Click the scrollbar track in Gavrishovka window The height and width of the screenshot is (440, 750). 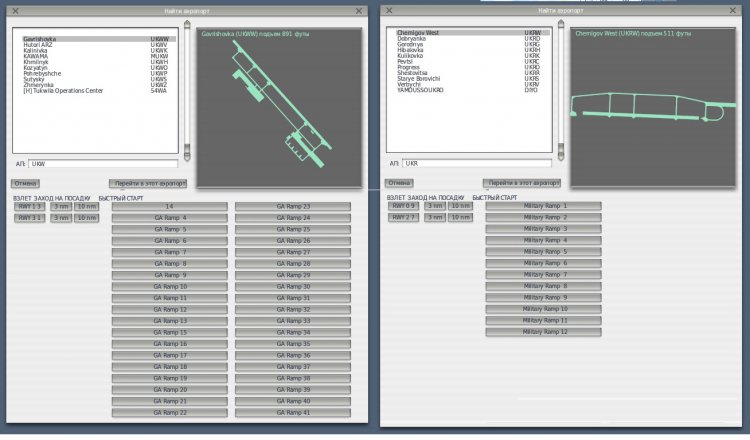tap(187, 90)
